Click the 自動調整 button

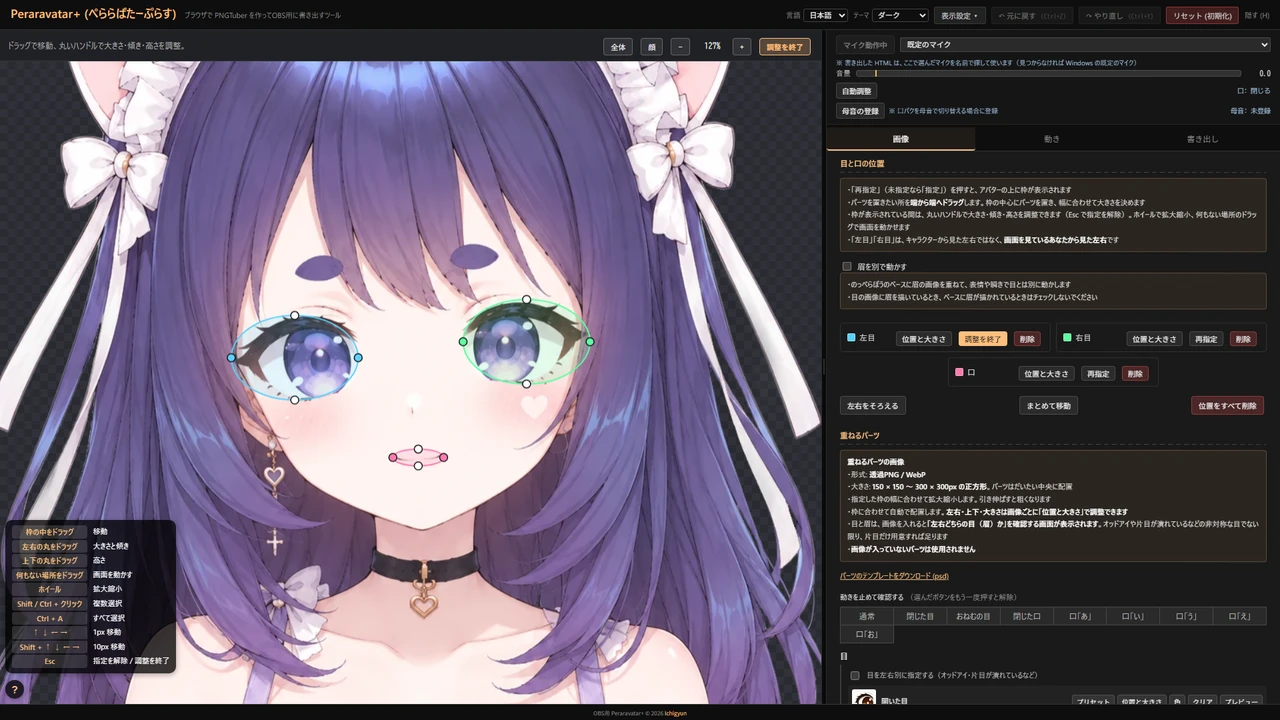pyautogui.click(x=856, y=91)
